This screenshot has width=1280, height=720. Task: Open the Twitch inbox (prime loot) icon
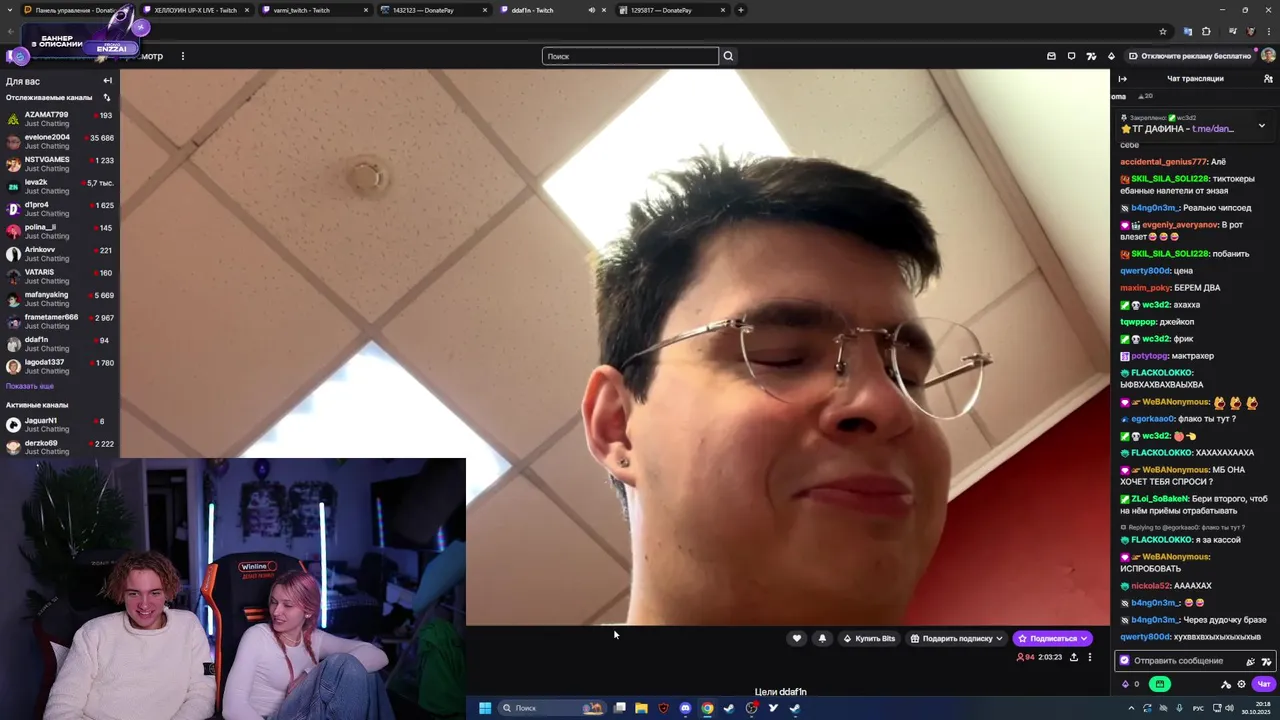pos(1051,56)
